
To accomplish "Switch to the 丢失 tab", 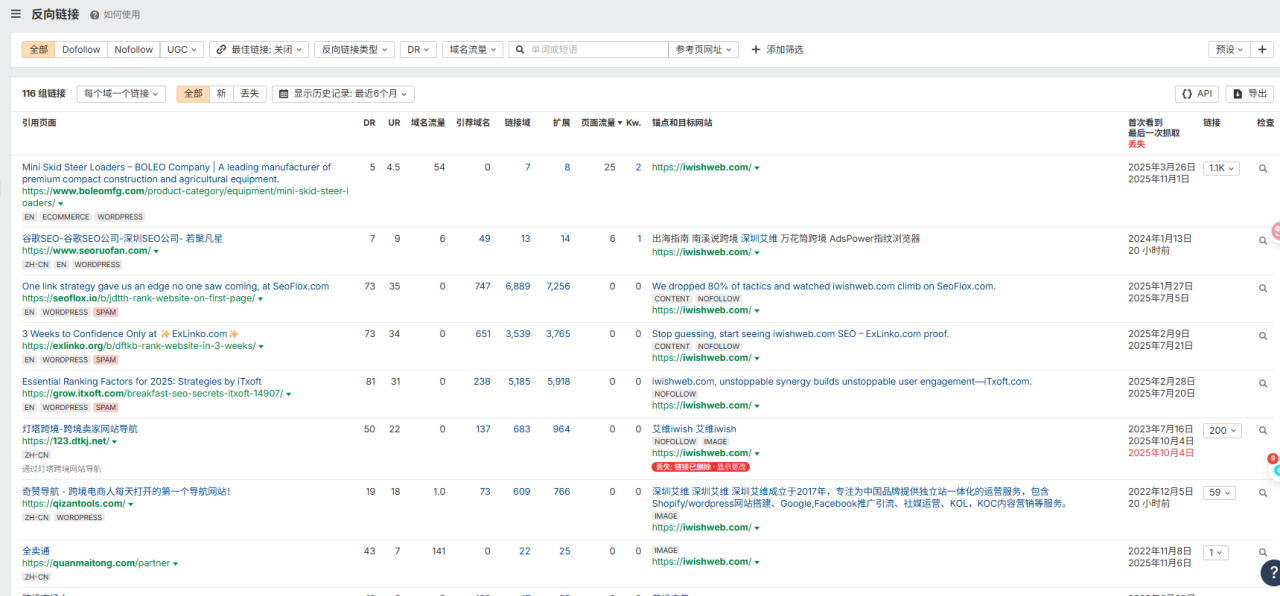I will [249, 93].
